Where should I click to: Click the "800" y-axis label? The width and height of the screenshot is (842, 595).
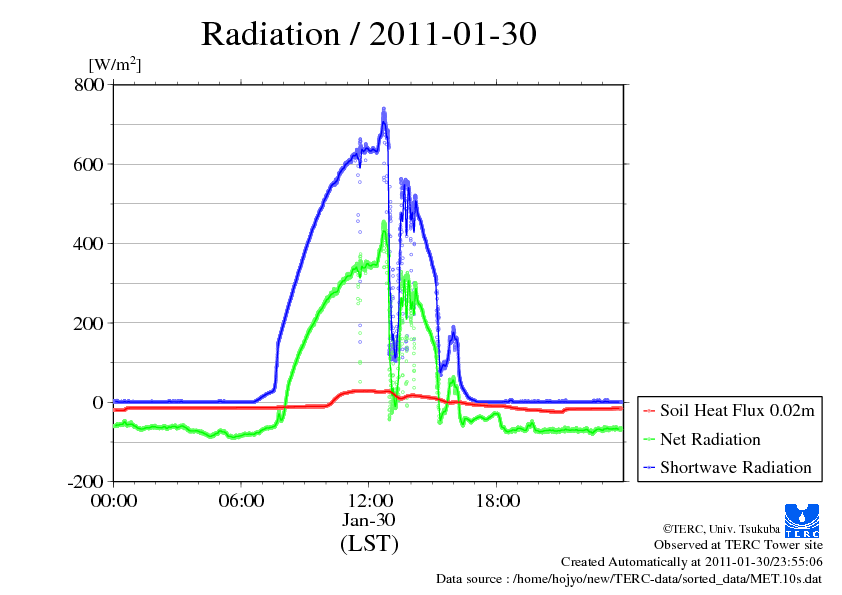[89, 85]
